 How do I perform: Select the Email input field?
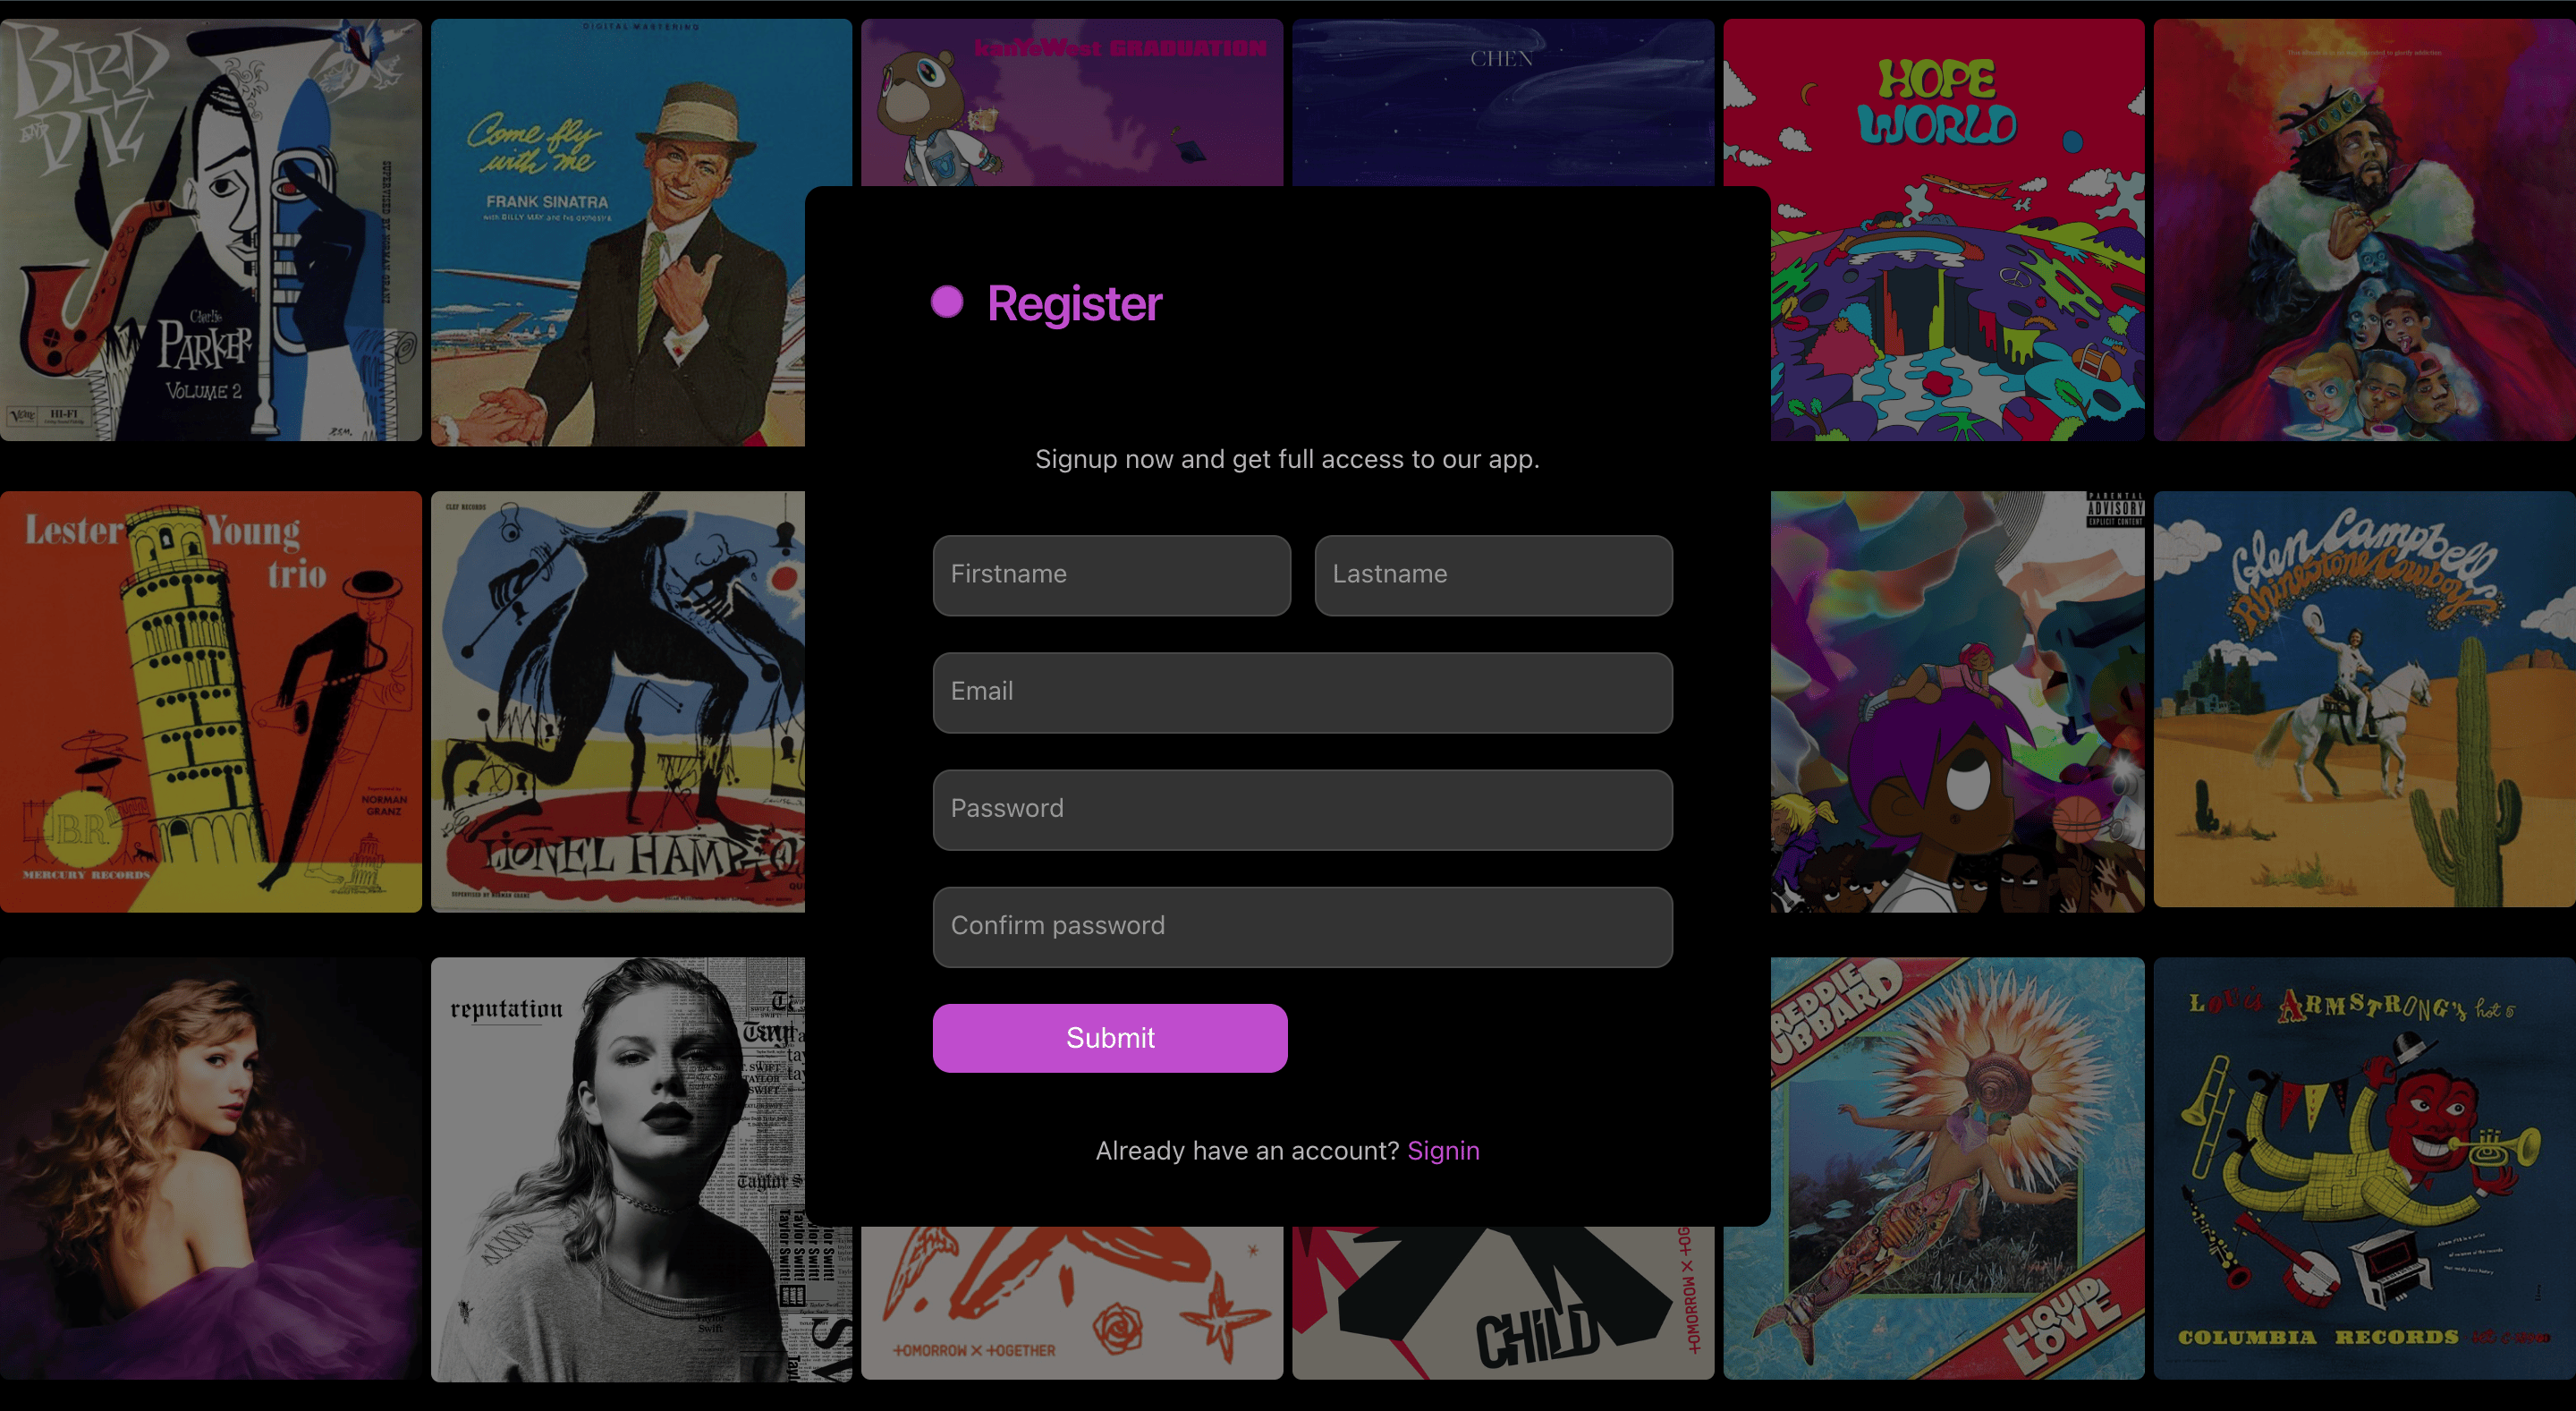[x=1302, y=692]
